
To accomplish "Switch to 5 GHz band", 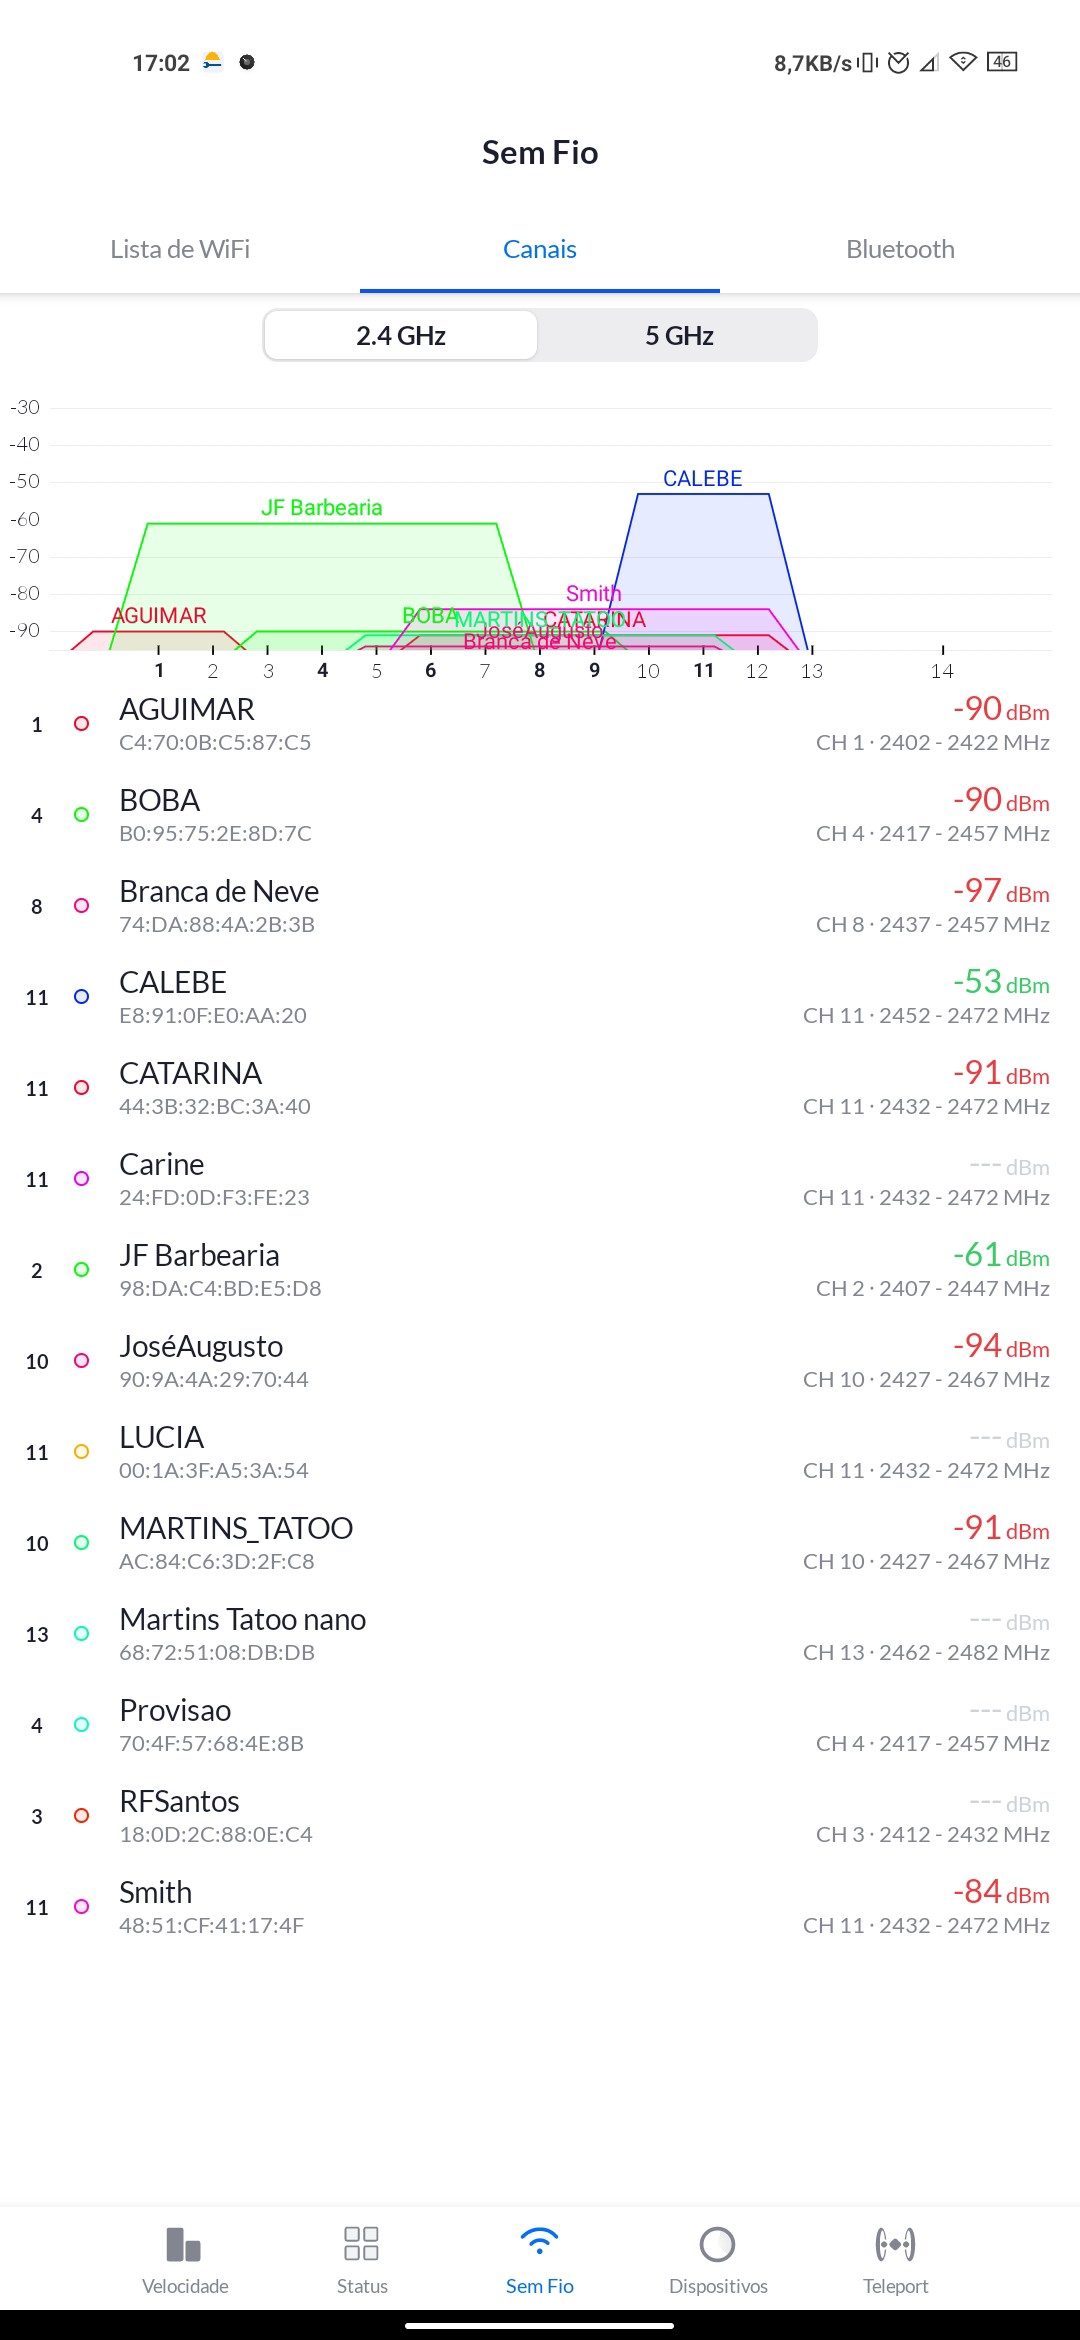I will [679, 336].
